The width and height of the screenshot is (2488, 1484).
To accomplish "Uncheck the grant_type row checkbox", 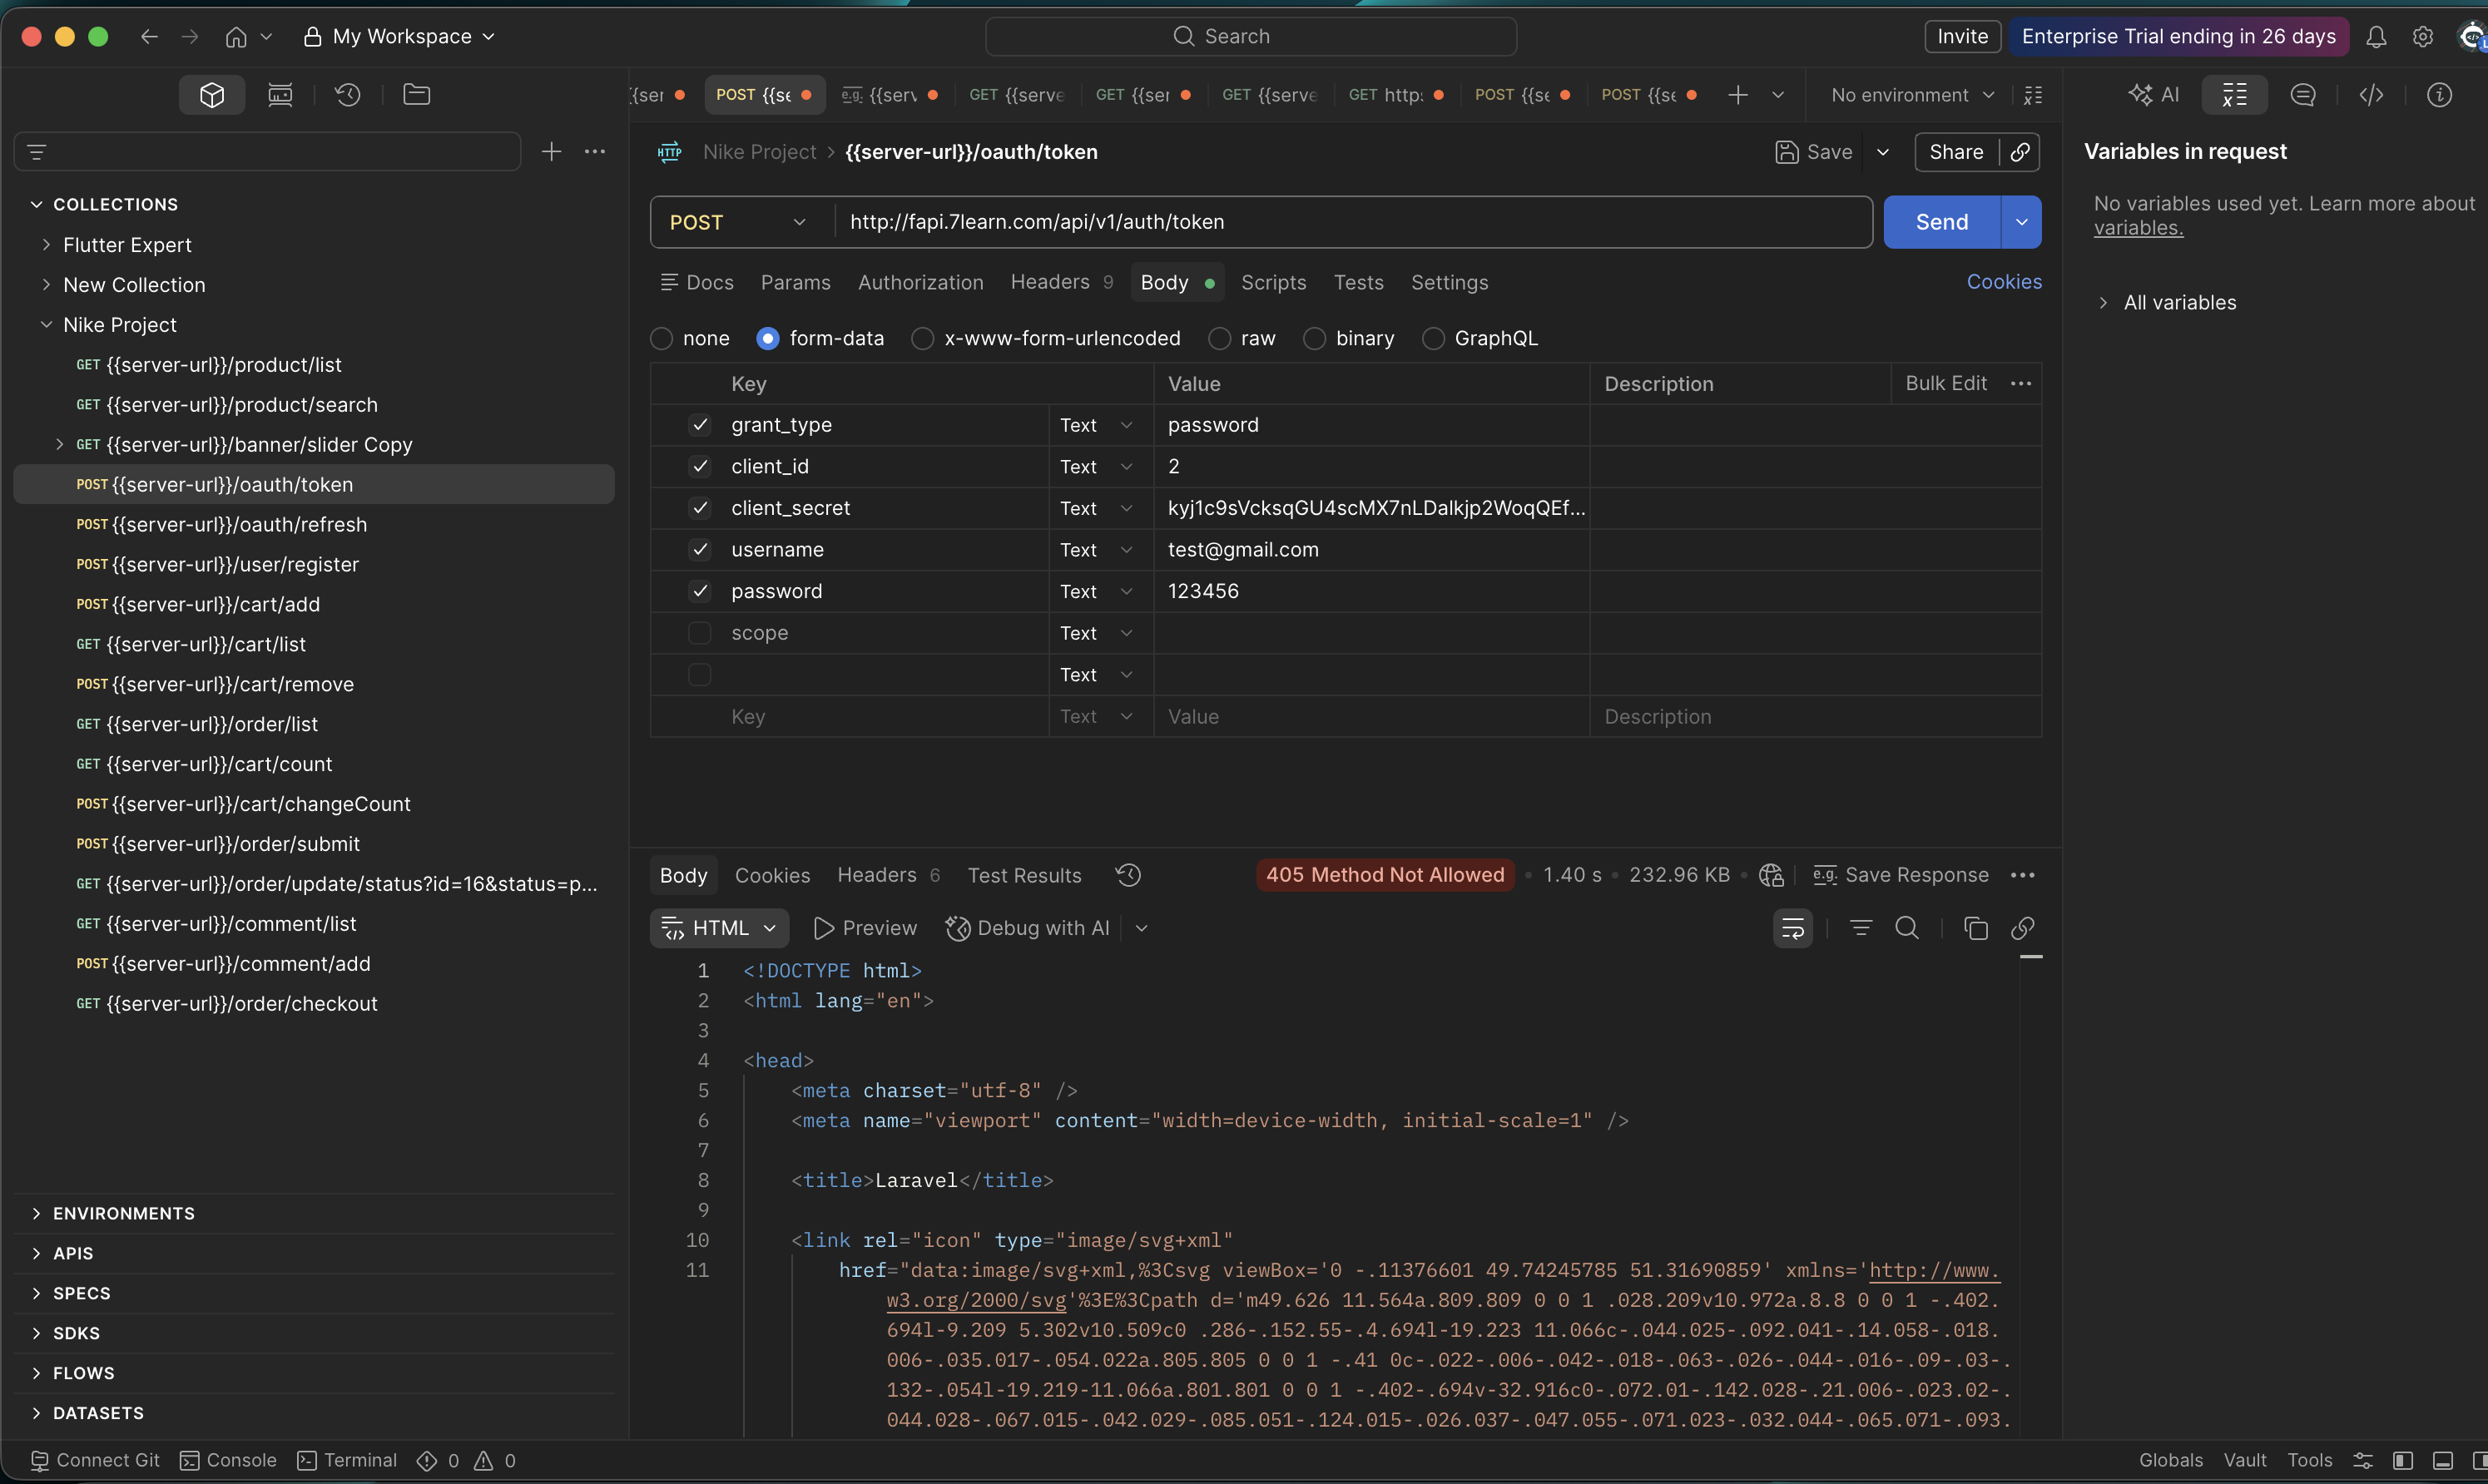I will pyautogui.click(x=700, y=425).
